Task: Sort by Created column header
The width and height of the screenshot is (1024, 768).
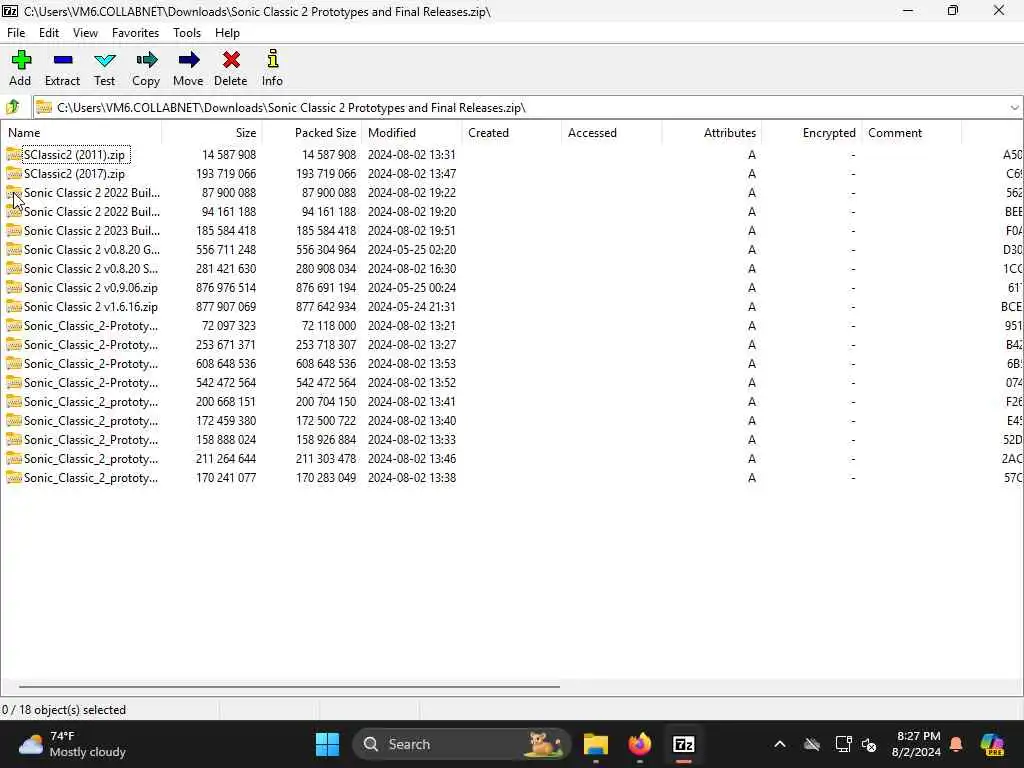Action: [x=511, y=133]
